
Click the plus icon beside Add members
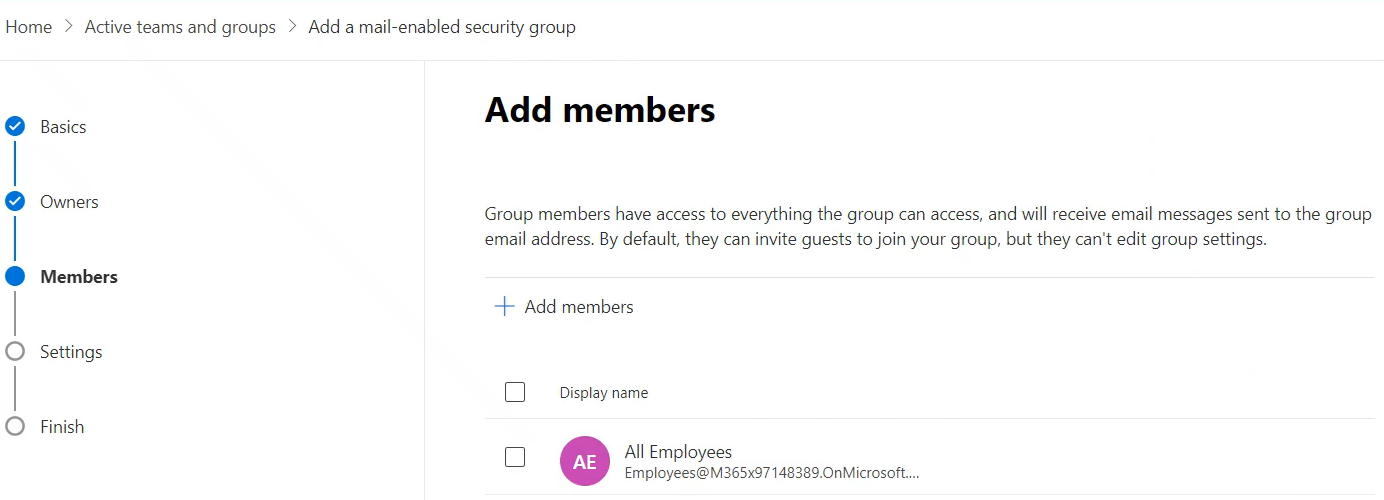tap(504, 307)
